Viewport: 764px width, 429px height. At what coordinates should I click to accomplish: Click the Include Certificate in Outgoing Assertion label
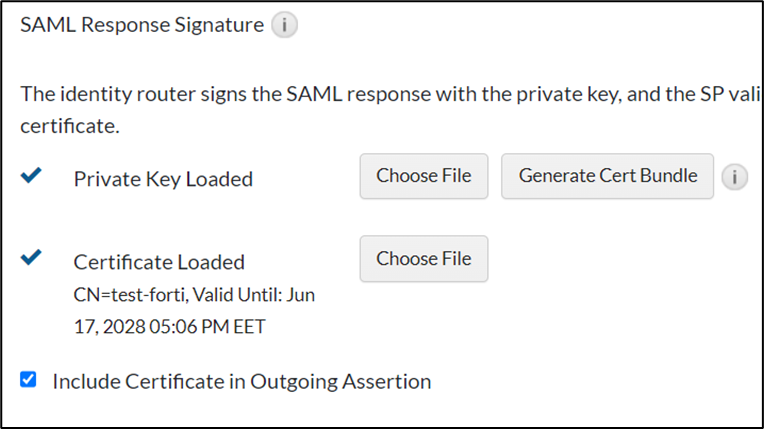coord(241,381)
